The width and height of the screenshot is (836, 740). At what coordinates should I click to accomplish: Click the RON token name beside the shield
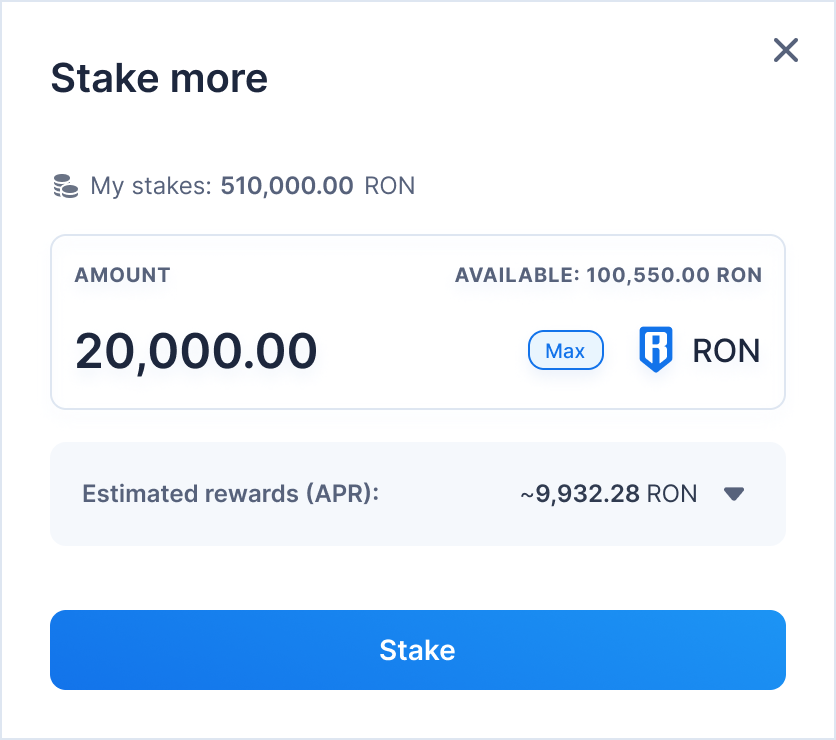click(x=726, y=350)
